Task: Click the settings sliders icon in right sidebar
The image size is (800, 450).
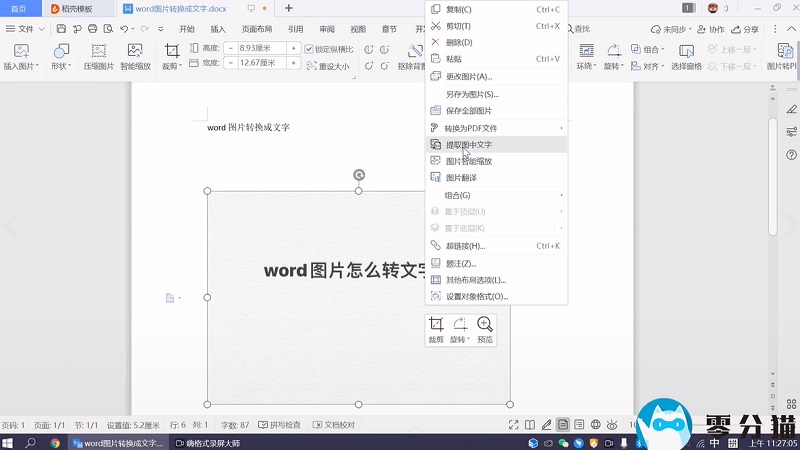Action: [x=791, y=132]
